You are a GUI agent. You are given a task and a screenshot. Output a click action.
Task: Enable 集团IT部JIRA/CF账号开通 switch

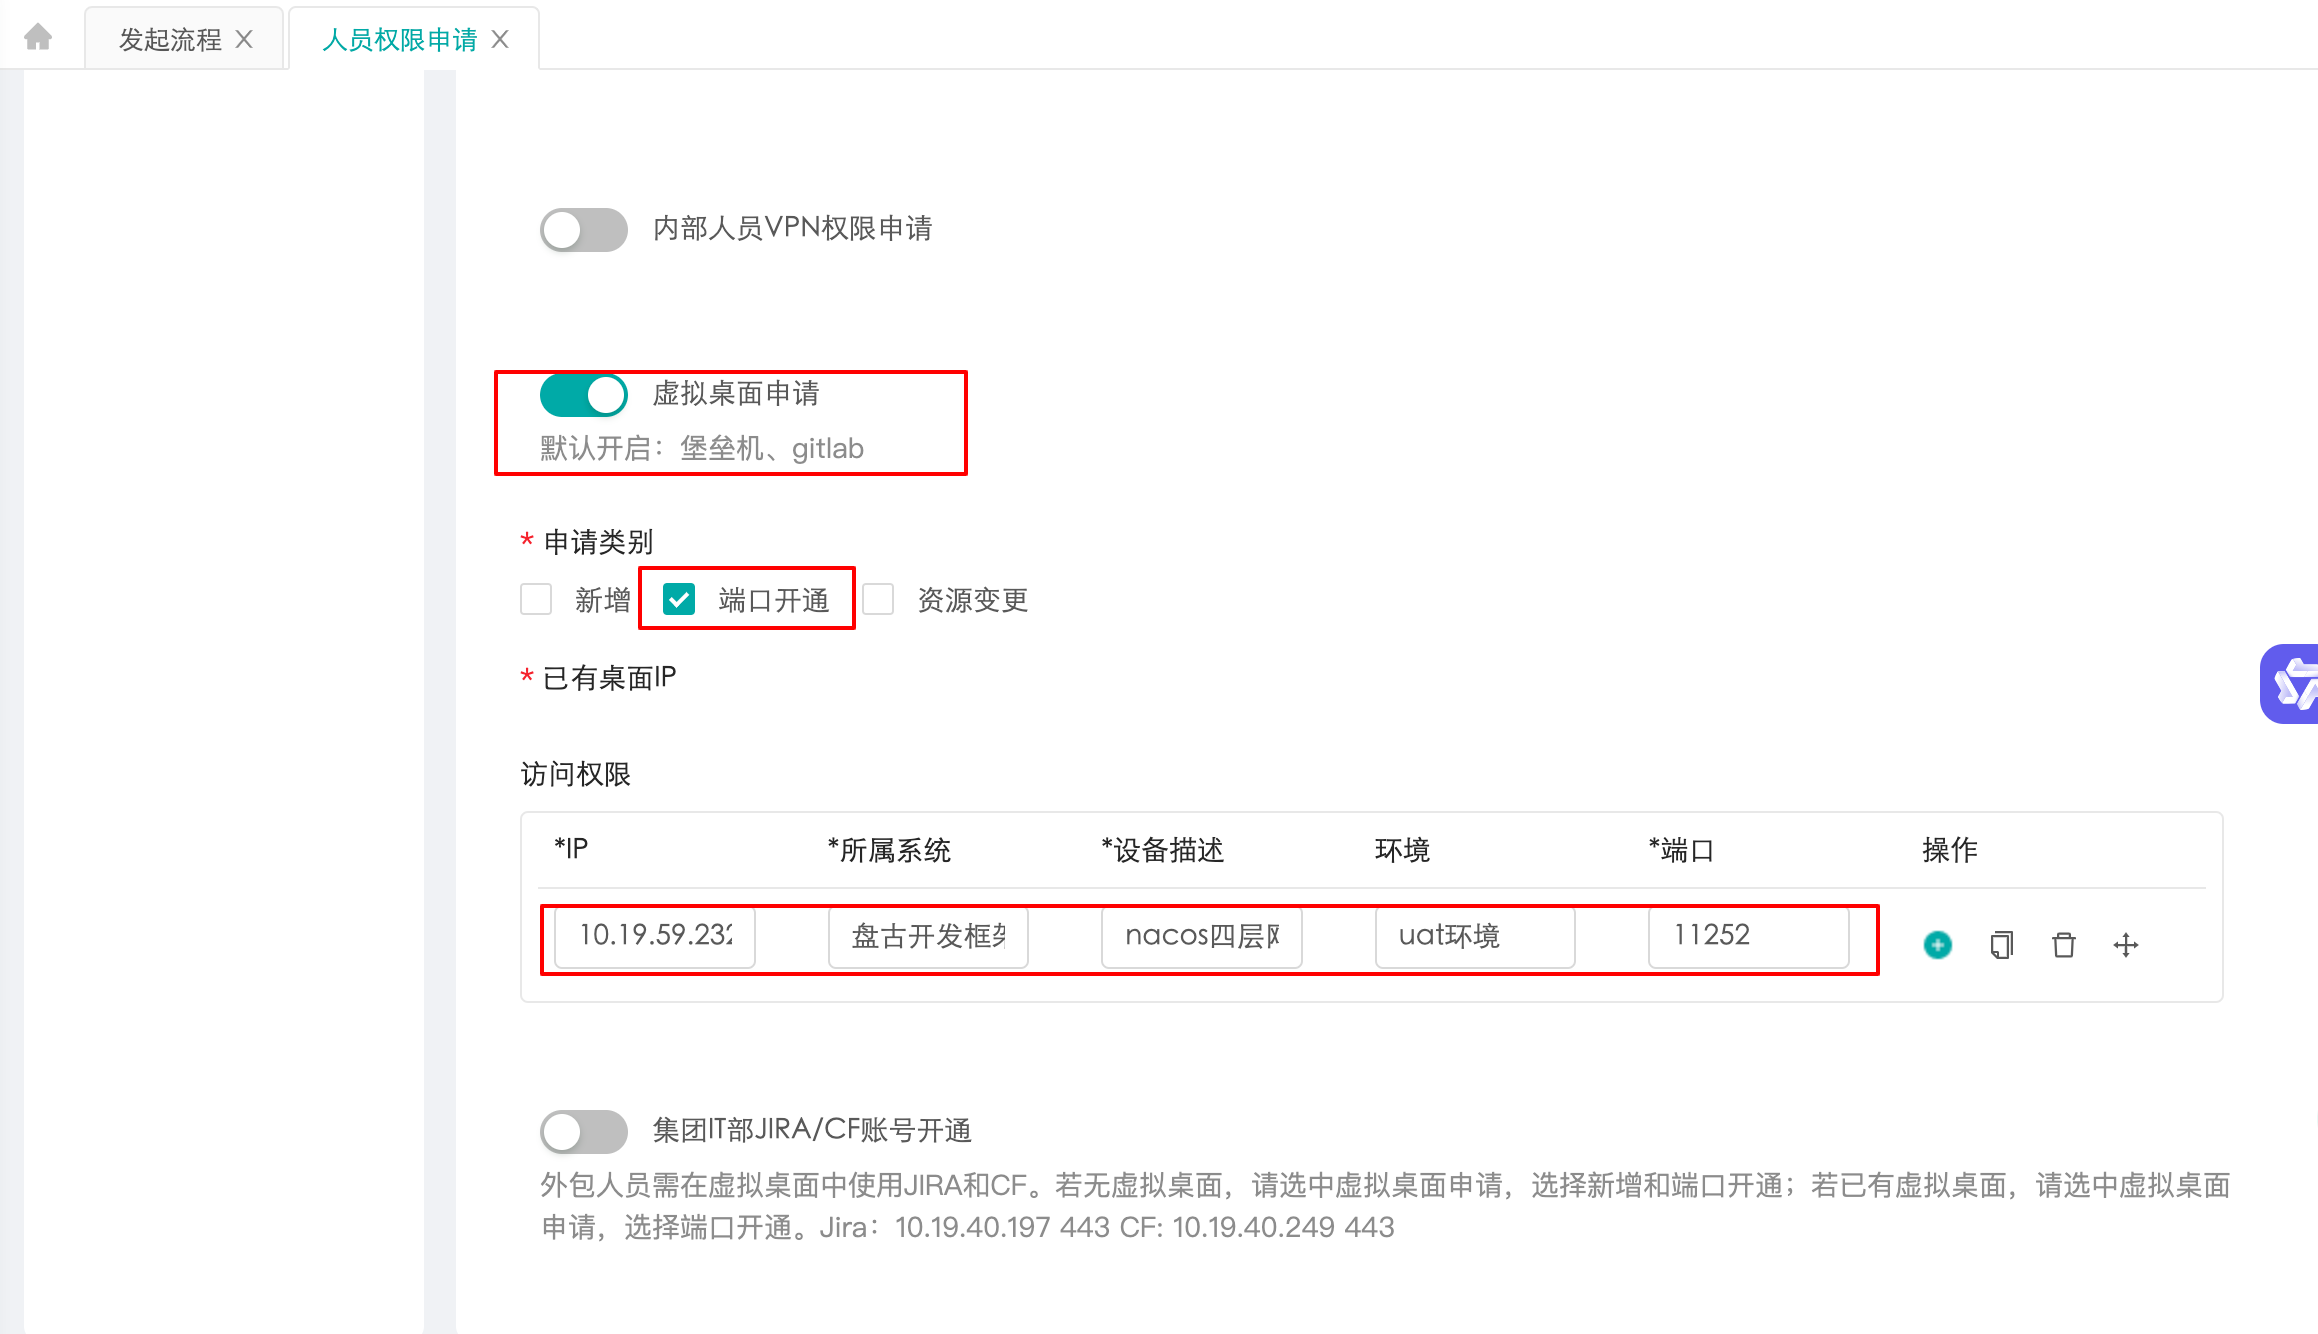[x=584, y=1132]
